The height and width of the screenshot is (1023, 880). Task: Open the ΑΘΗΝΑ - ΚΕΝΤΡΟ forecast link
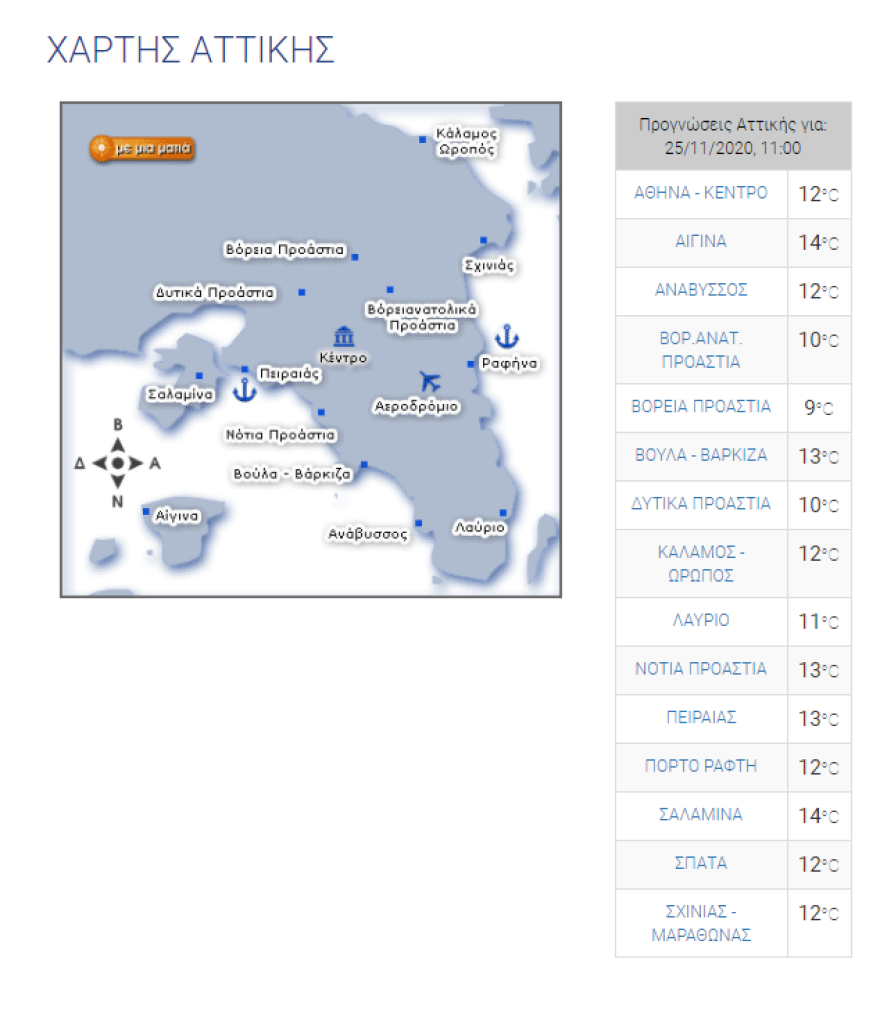click(701, 193)
